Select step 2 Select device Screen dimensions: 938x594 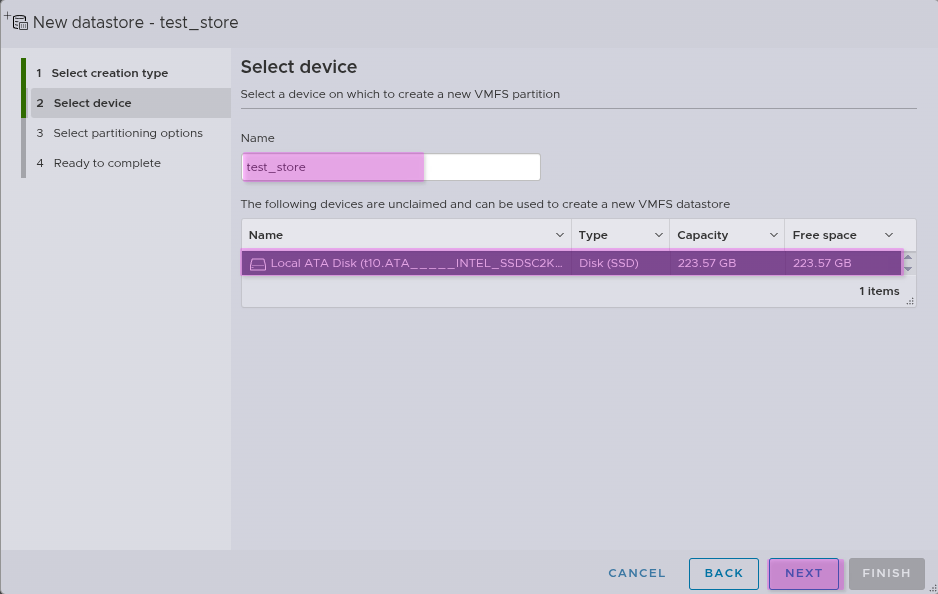tap(92, 103)
